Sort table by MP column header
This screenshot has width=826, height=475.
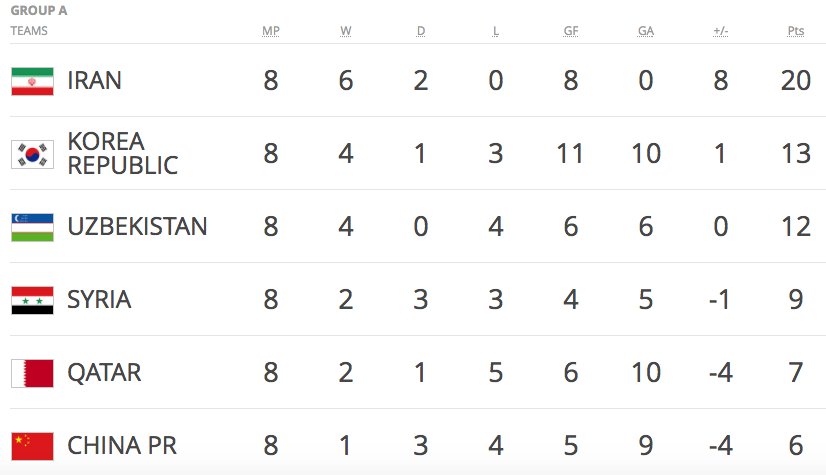pyautogui.click(x=270, y=31)
